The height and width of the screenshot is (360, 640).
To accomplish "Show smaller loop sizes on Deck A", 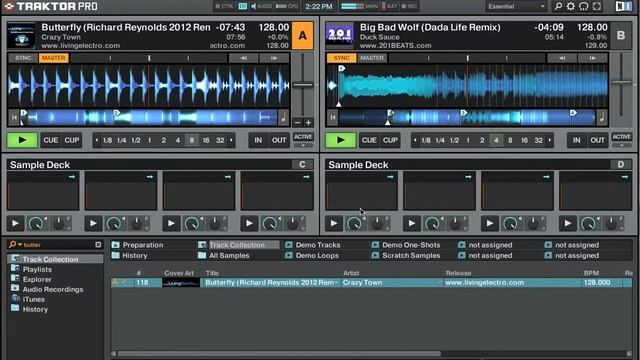I will pyautogui.click(x=97, y=140).
